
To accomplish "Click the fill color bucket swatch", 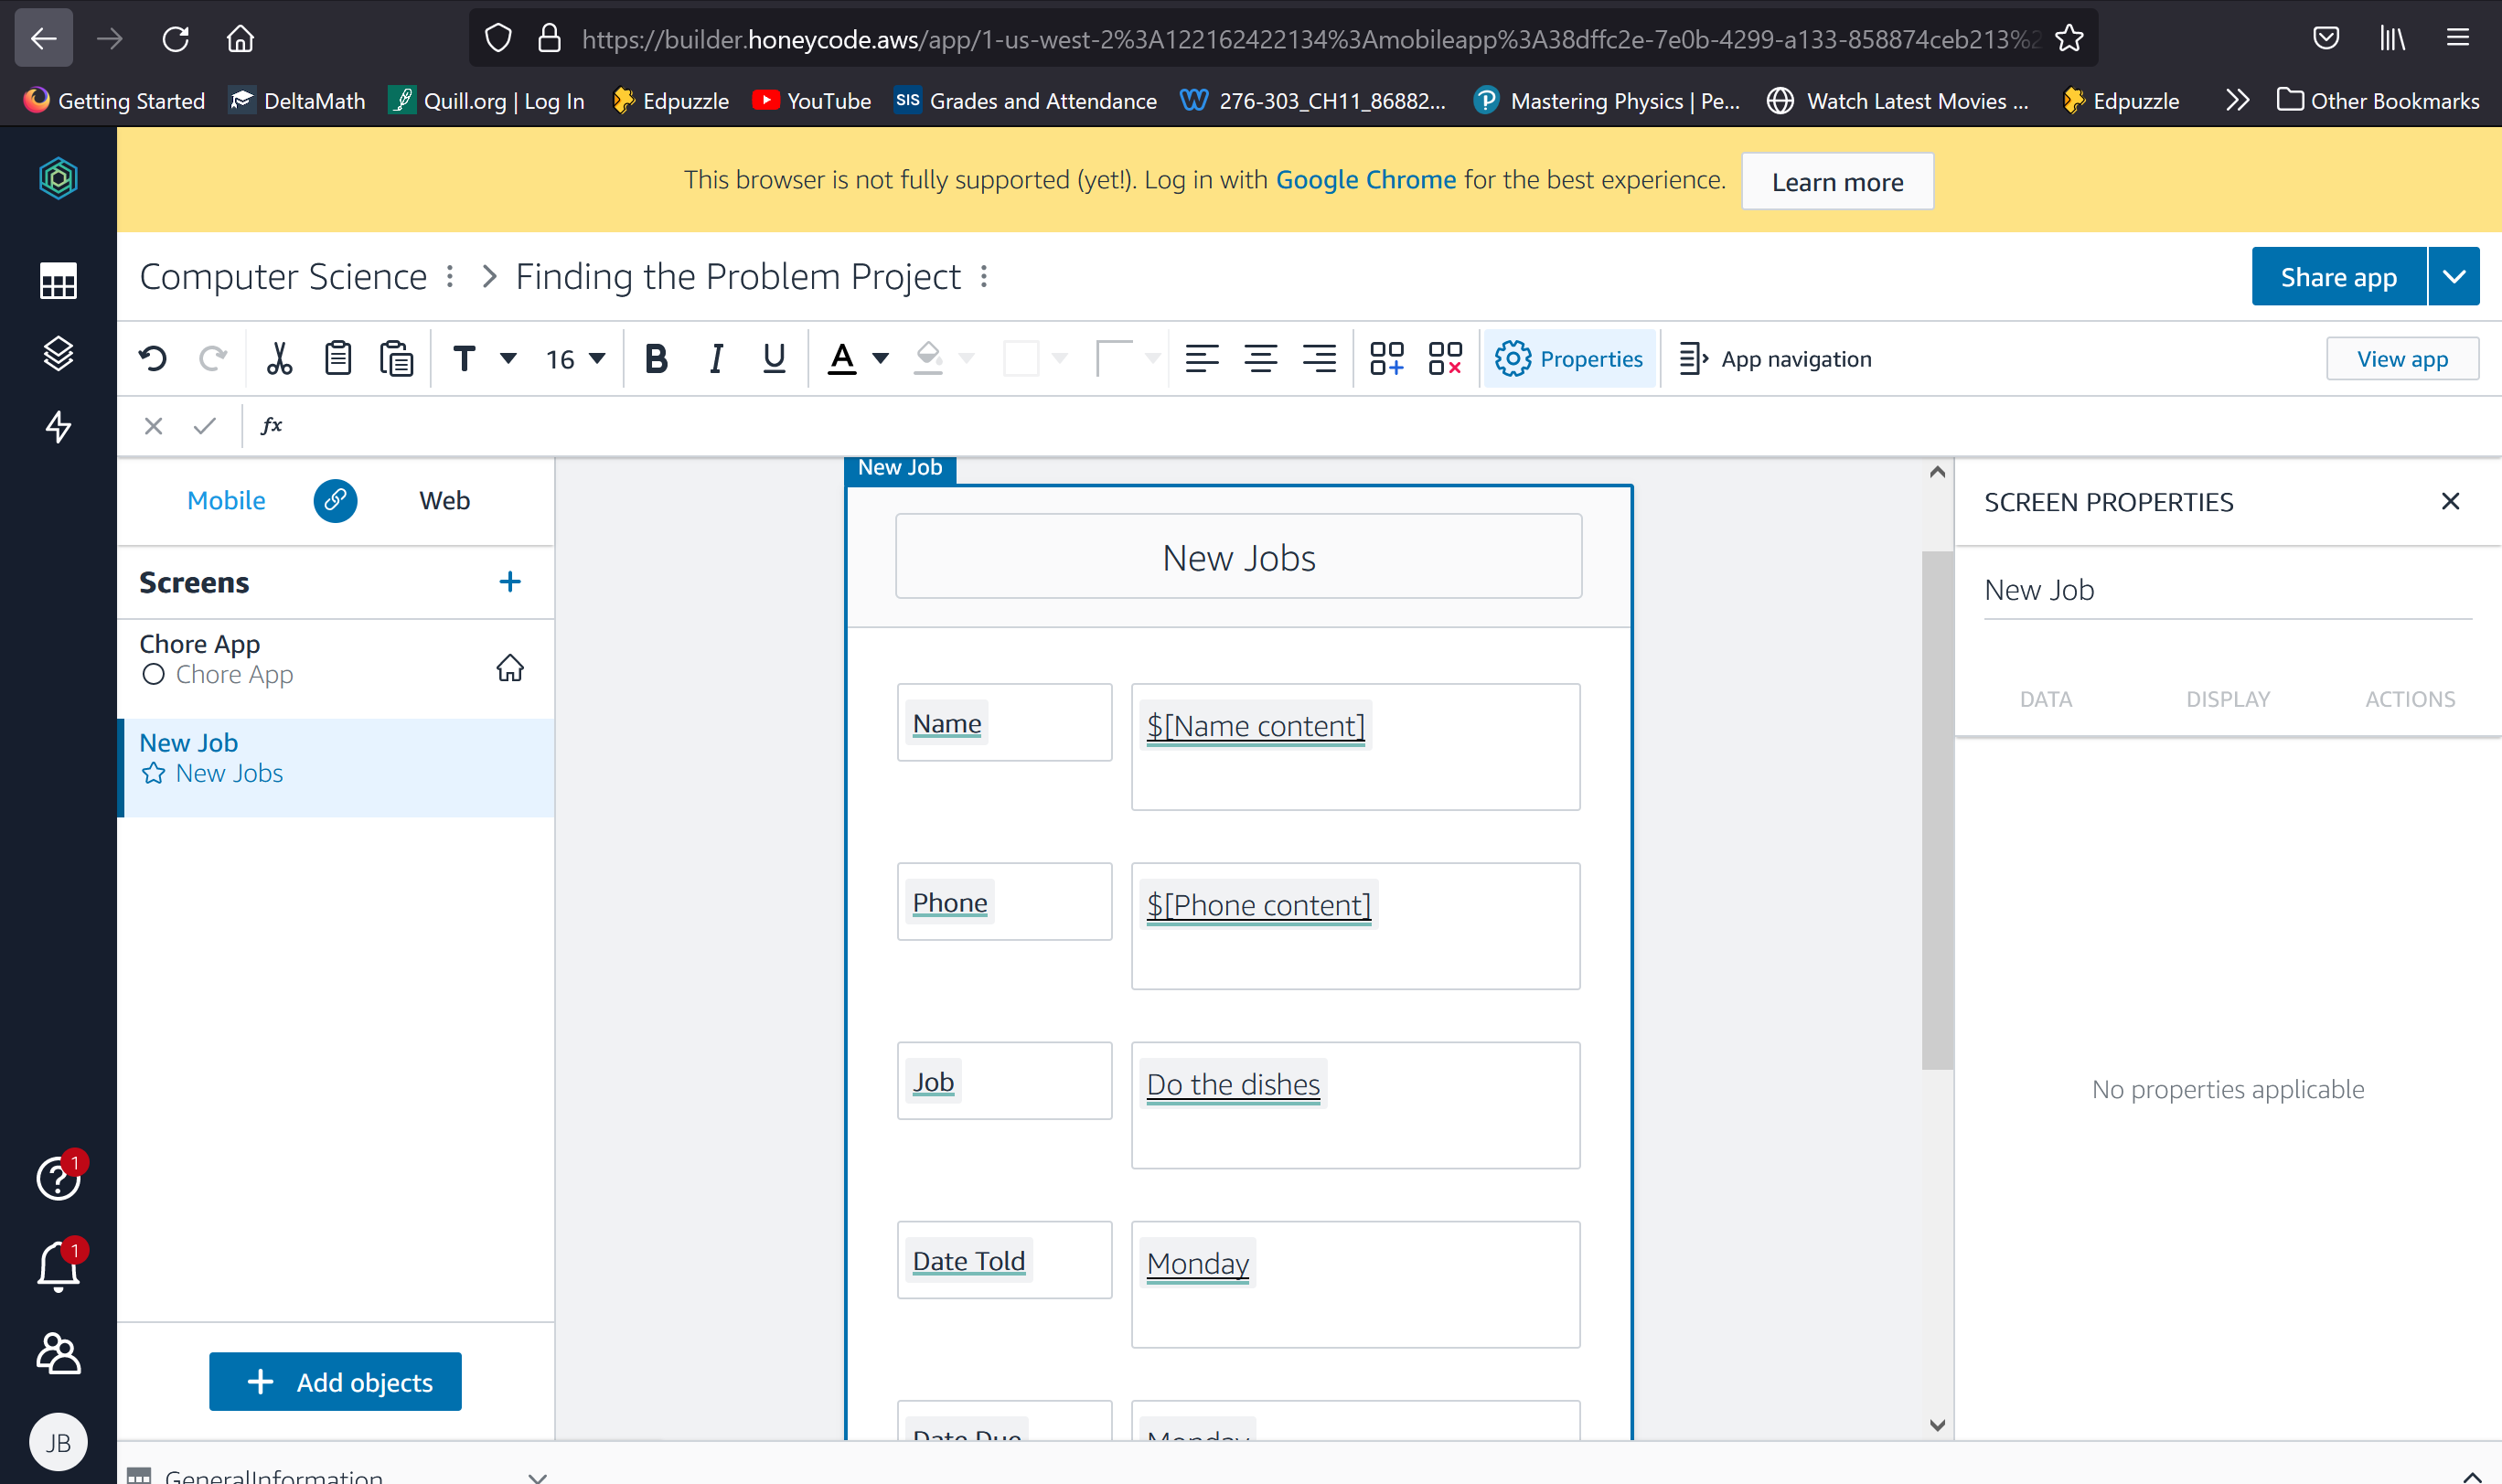I will pos(928,358).
